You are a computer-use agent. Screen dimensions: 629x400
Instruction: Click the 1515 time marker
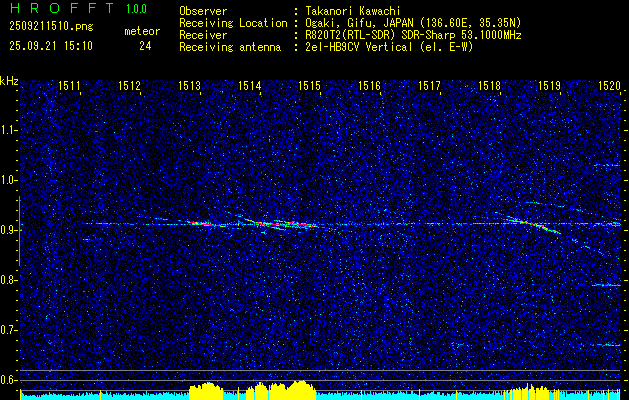coord(309,85)
